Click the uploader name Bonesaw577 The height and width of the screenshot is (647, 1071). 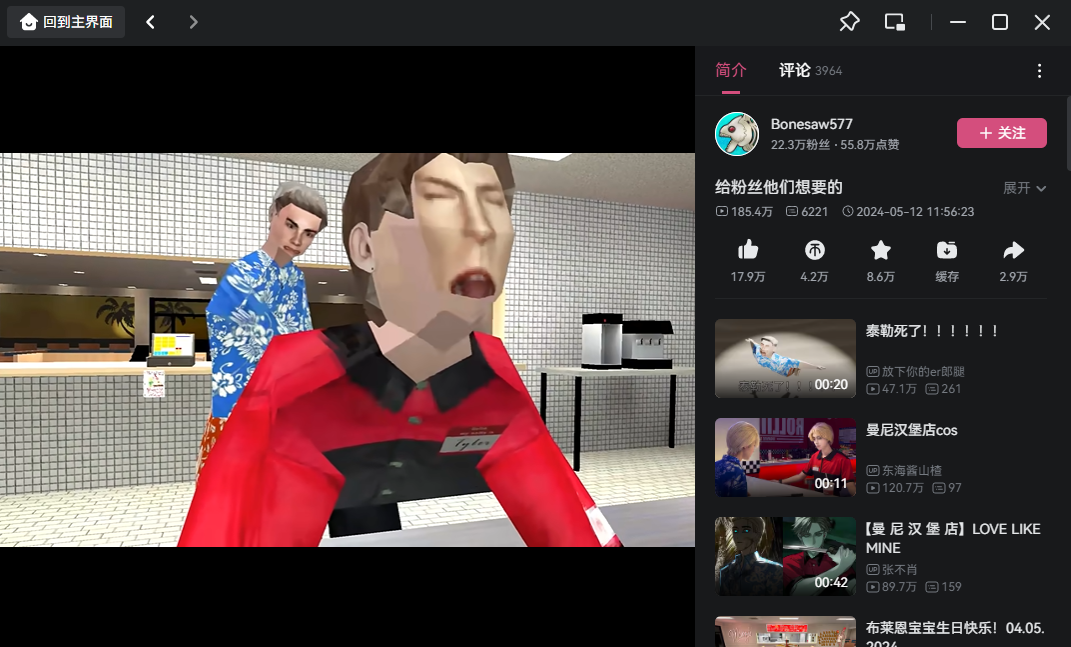[811, 124]
